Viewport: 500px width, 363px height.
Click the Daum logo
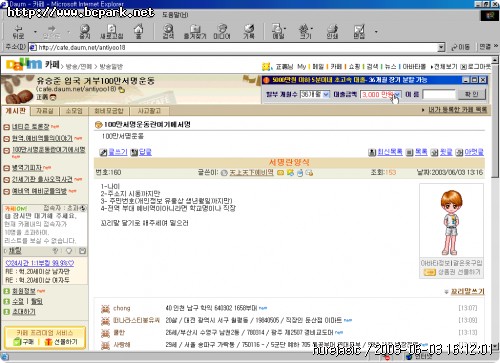(x=24, y=64)
